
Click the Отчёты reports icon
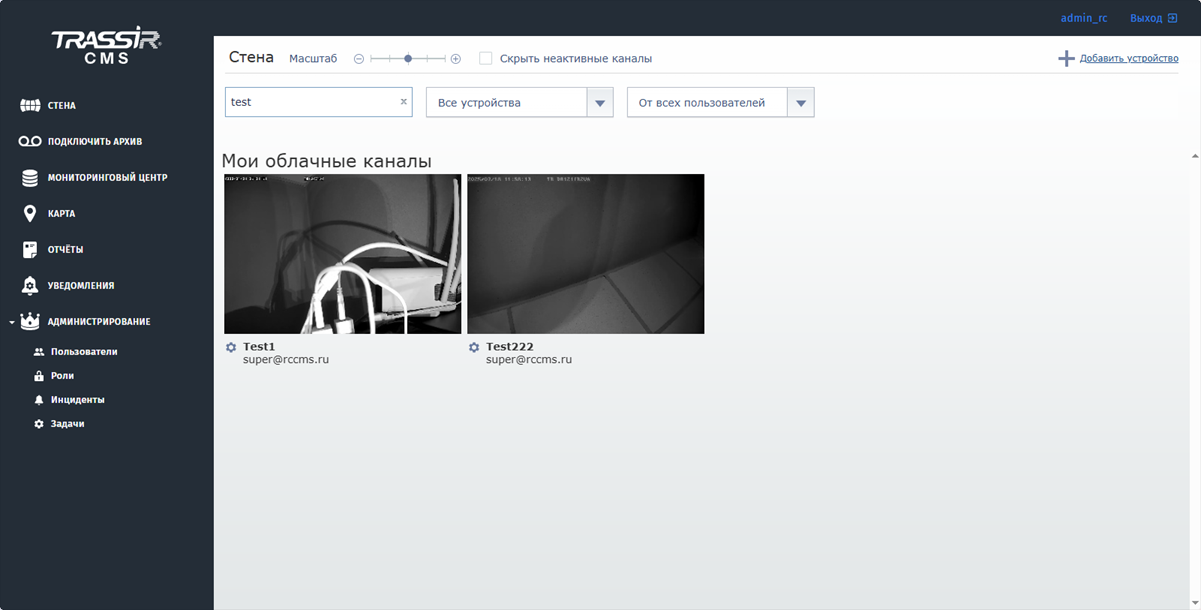coord(30,250)
